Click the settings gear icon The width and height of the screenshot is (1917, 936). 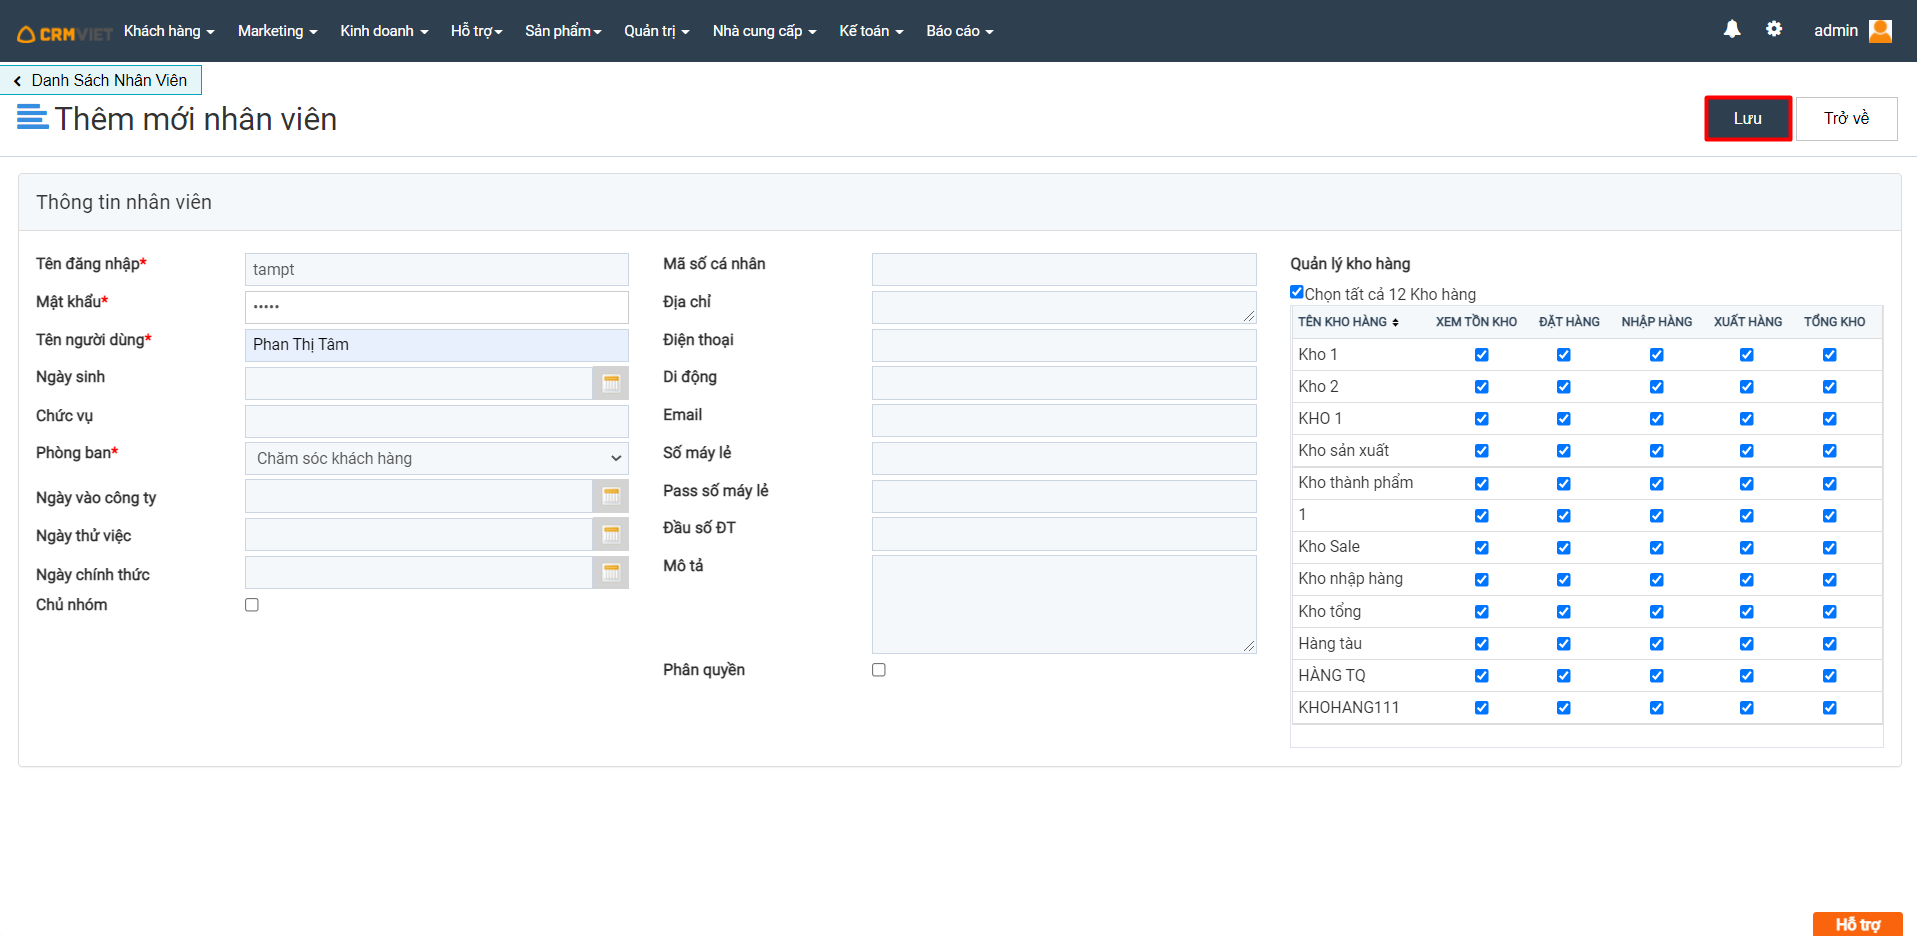coord(1773,30)
